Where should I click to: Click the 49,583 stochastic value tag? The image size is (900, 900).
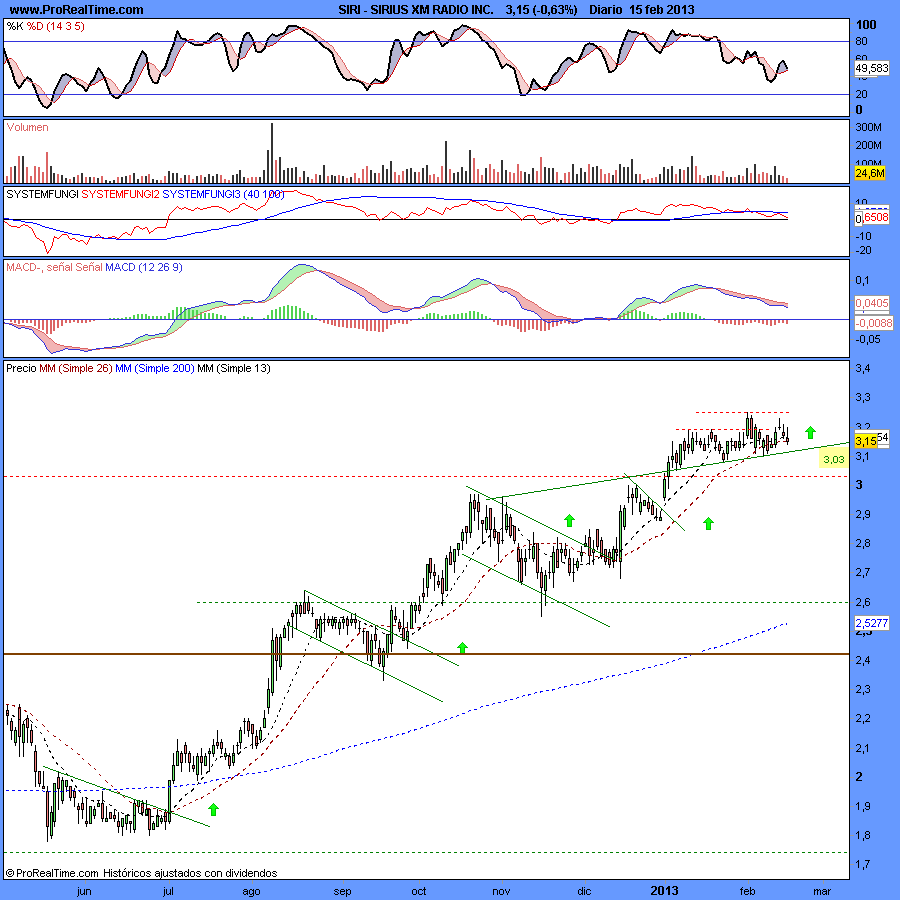pos(872,68)
